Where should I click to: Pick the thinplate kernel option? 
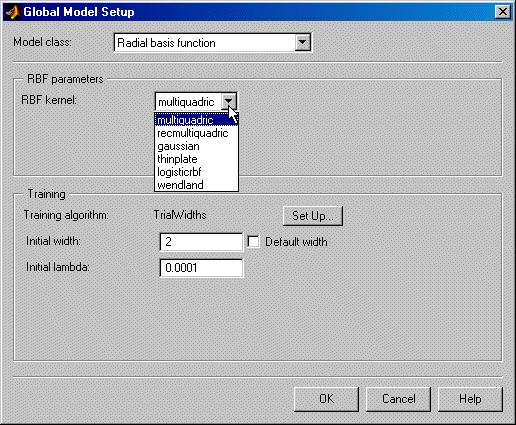pyautogui.click(x=196, y=159)
